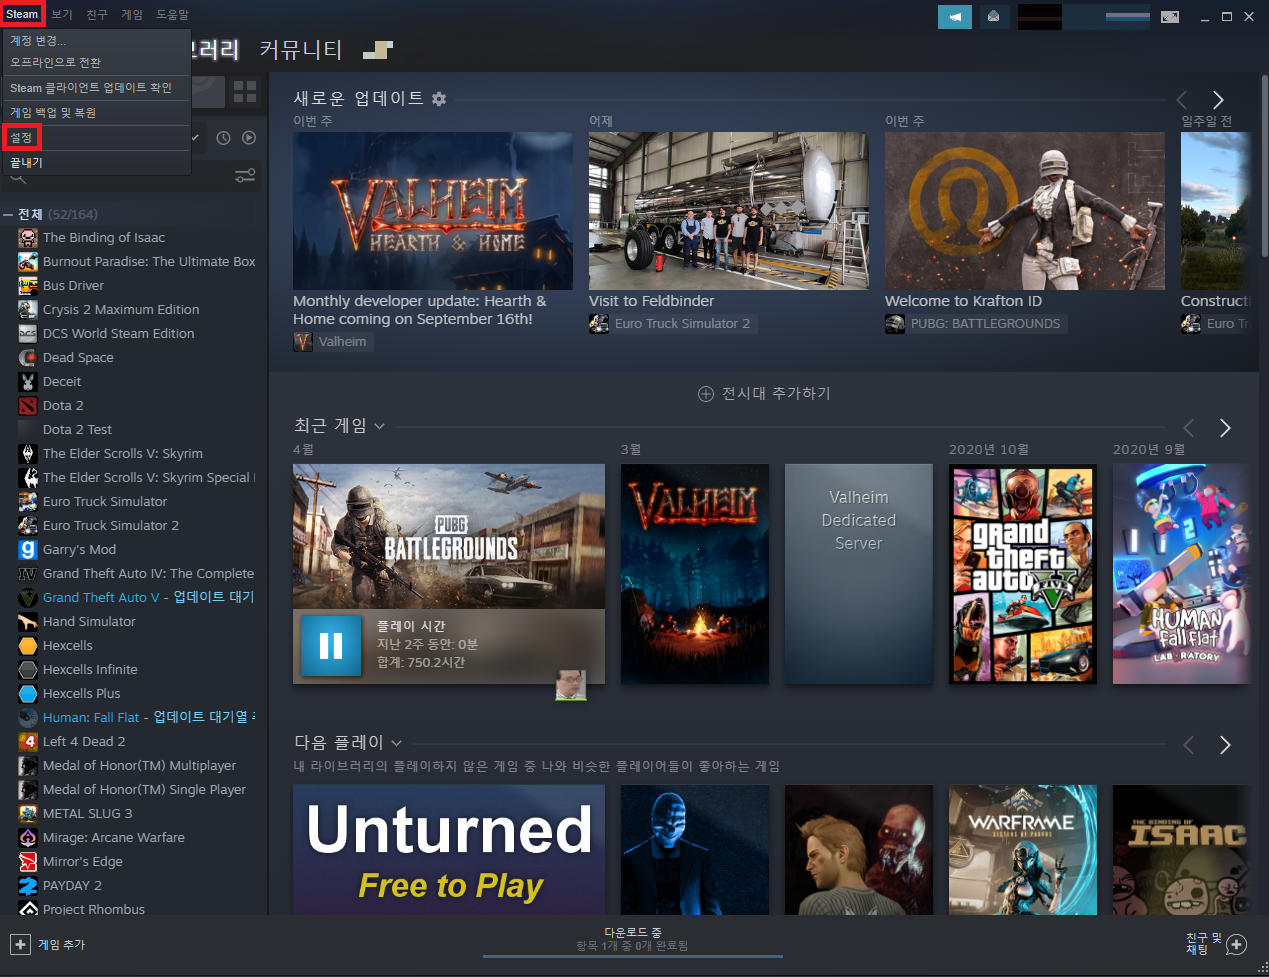Click 전시대 추가하기 add shelf button
Viewport: 1269px width, 977px height.
[764, 394]
